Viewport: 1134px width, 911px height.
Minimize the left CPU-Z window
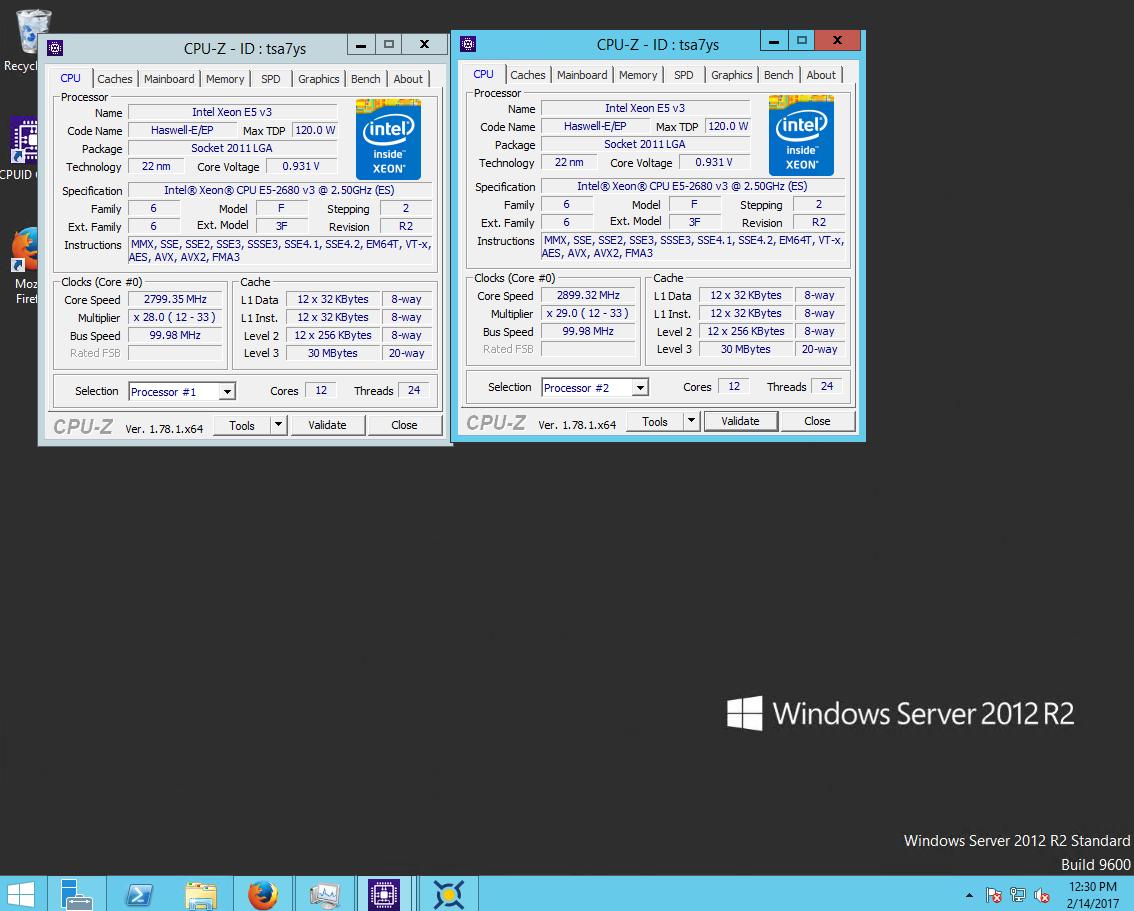pyautogui.click(x=361, y=45)
